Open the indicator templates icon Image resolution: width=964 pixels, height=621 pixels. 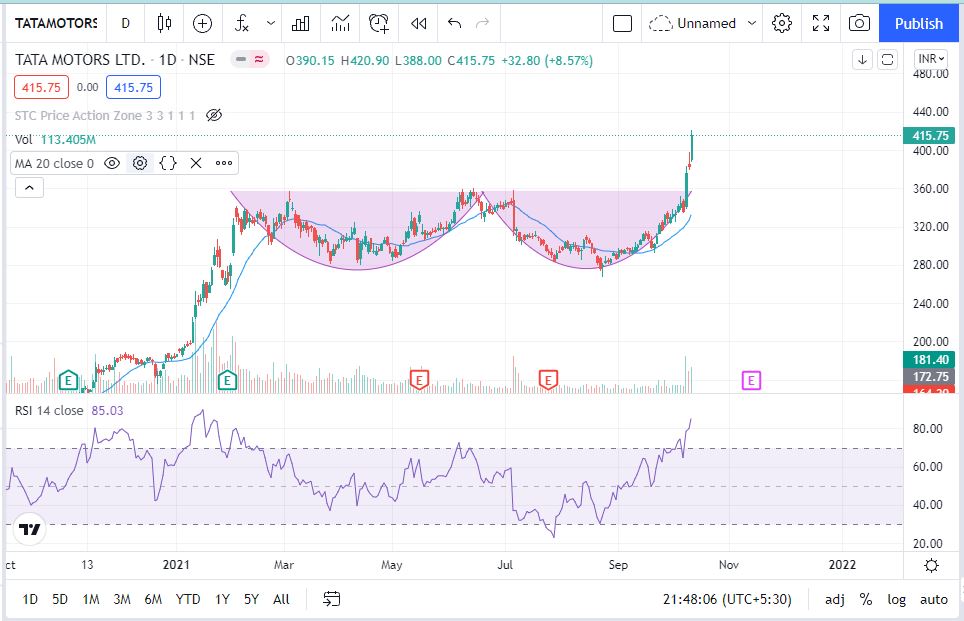pyautogui.click(x=340, y=23)
